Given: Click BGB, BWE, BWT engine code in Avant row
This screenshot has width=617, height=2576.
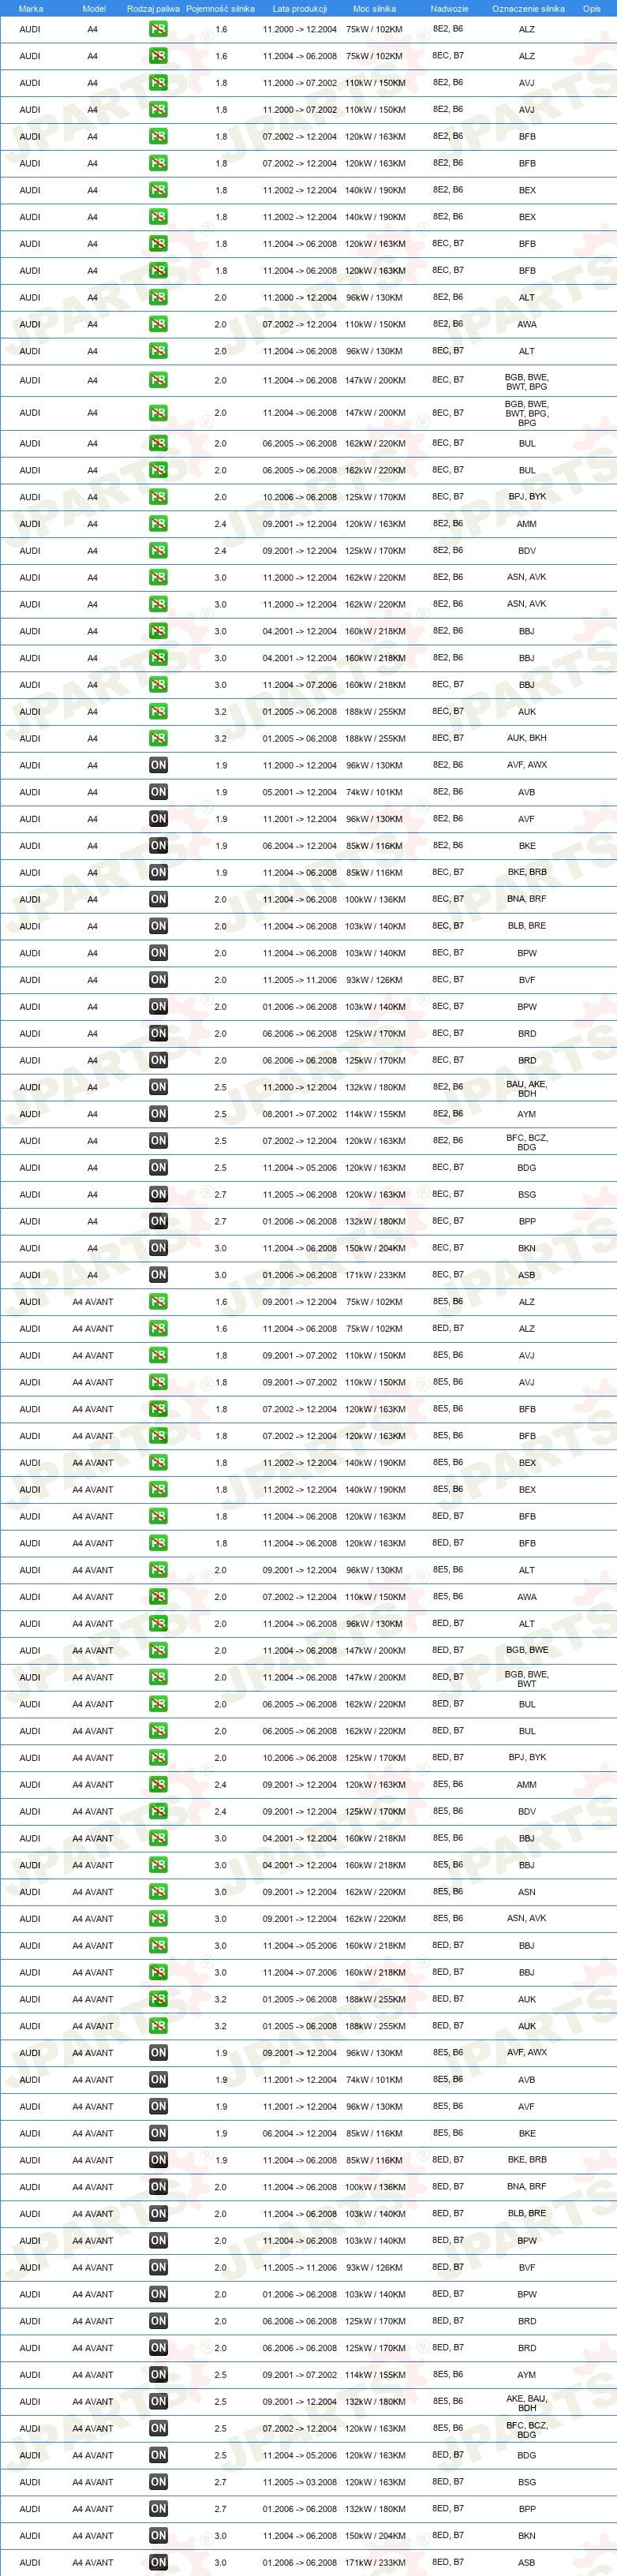Looking at the screenshot, I should pyautogui.click(x=527, y=1678).
